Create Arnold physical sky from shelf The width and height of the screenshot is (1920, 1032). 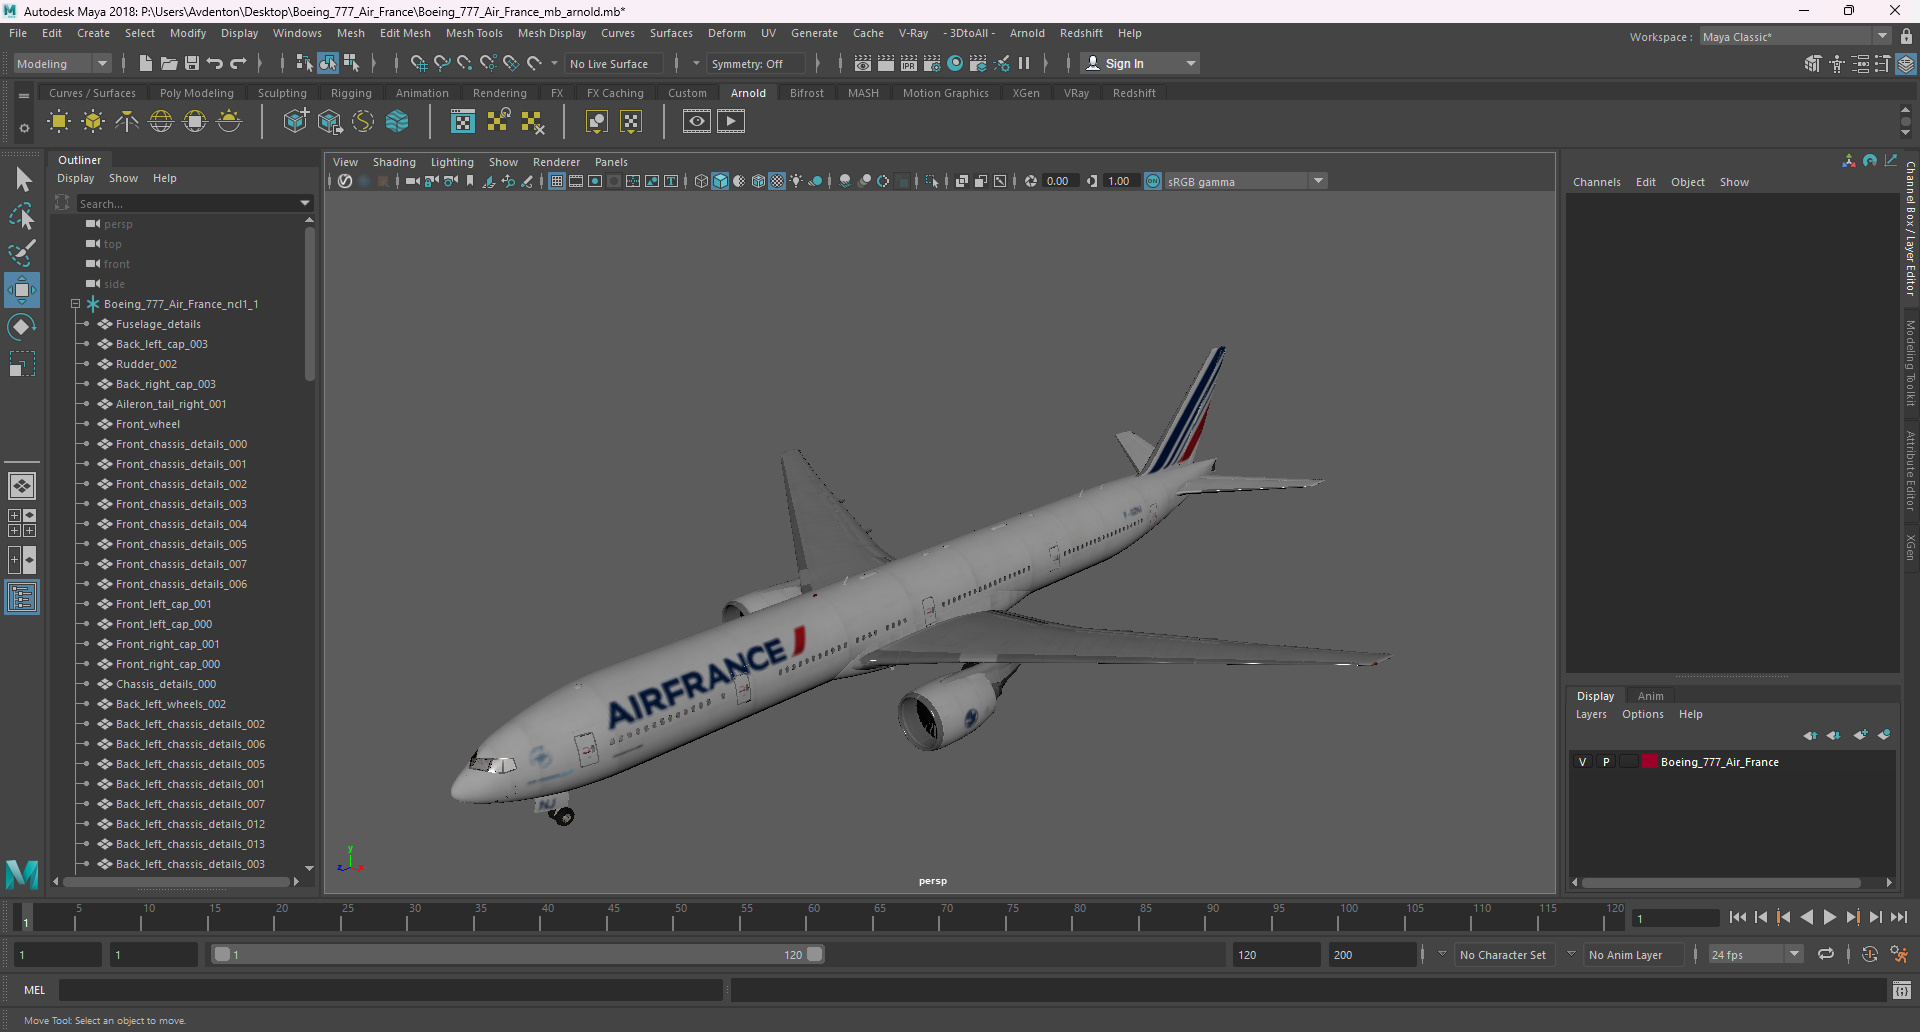[229, 122]
